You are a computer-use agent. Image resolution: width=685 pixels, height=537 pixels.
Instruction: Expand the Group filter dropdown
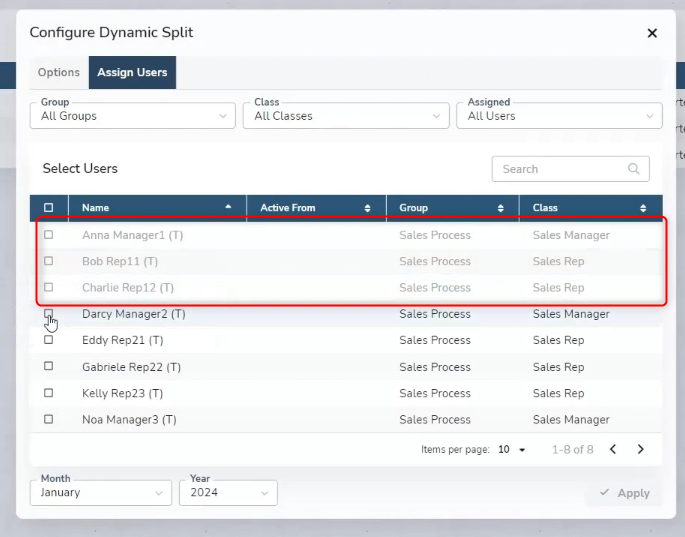[133, 116]
